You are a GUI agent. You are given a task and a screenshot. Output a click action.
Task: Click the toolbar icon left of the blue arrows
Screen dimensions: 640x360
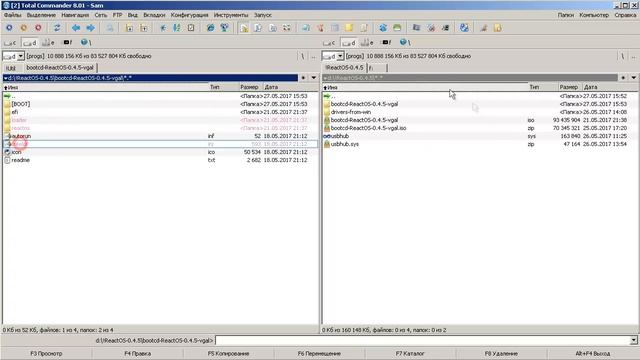57,28
